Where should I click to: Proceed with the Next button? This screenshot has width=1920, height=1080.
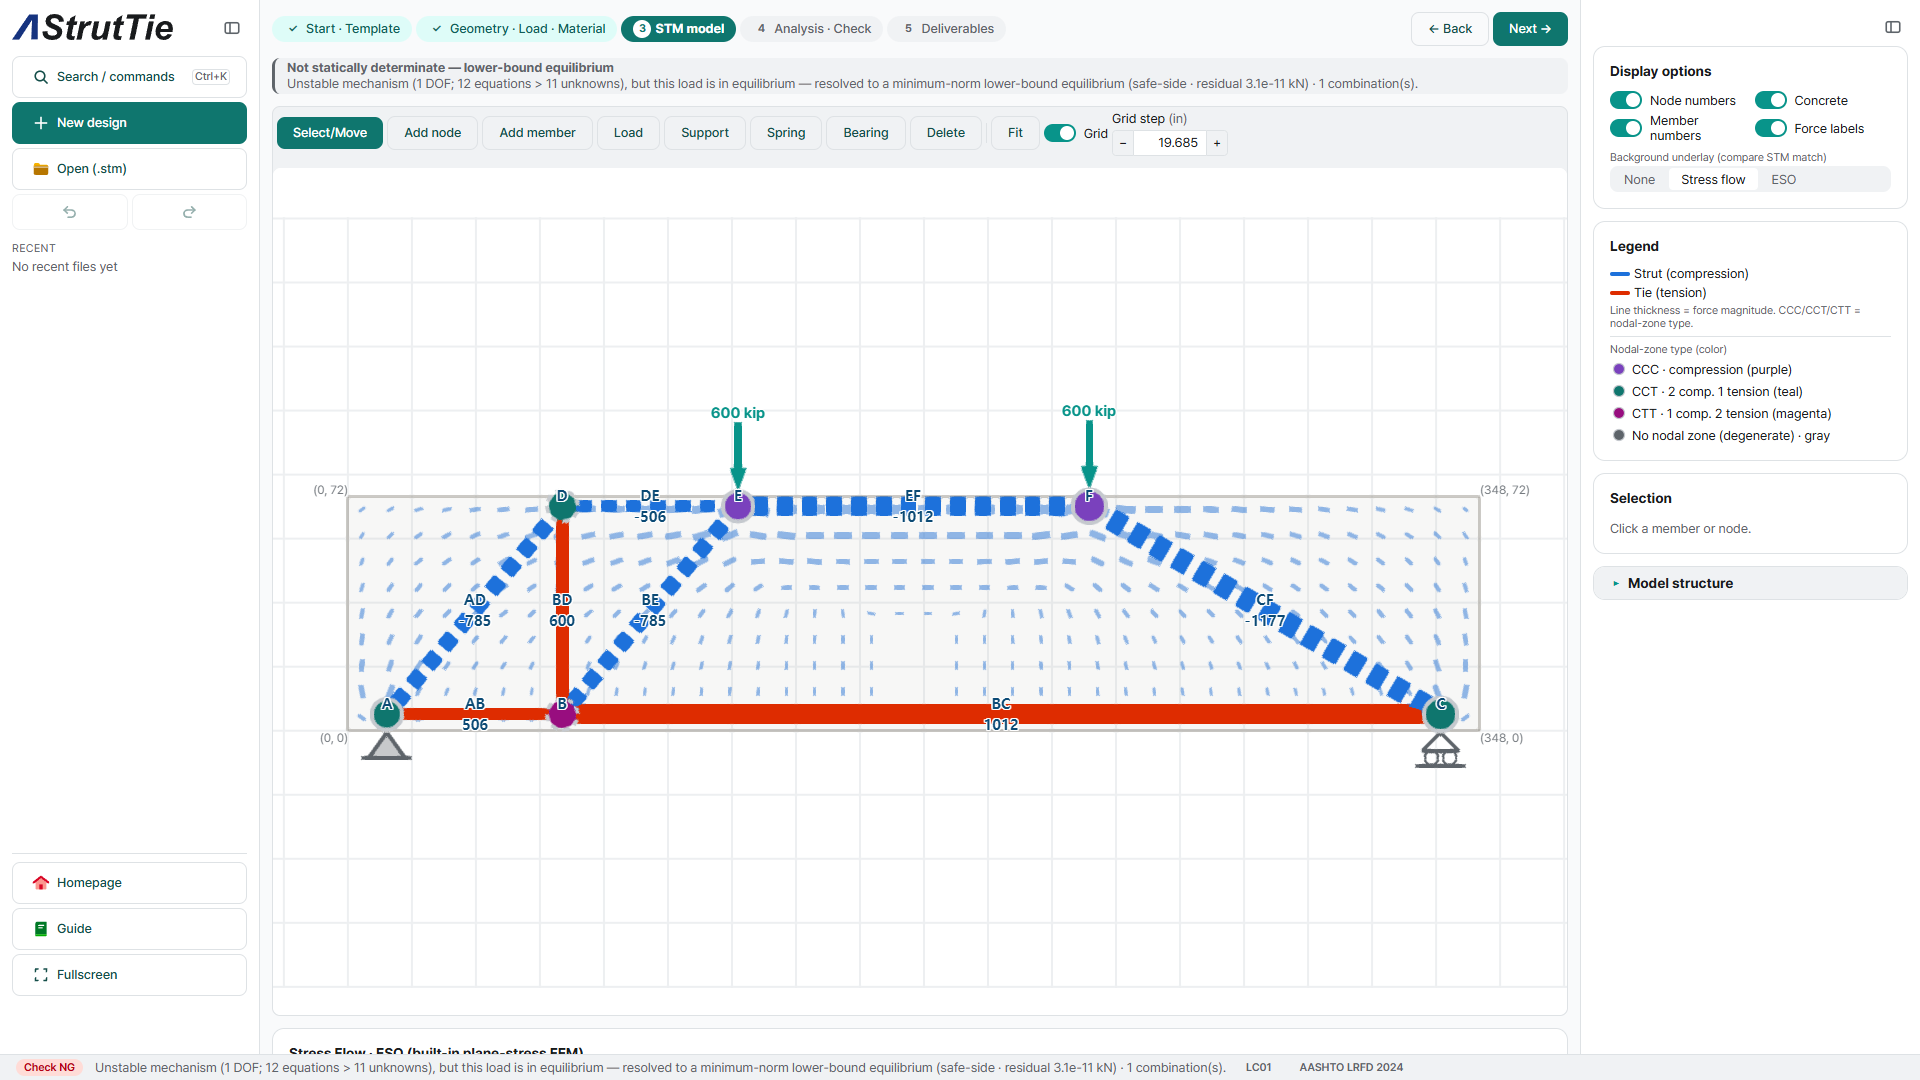click(x=1530, y=29)
